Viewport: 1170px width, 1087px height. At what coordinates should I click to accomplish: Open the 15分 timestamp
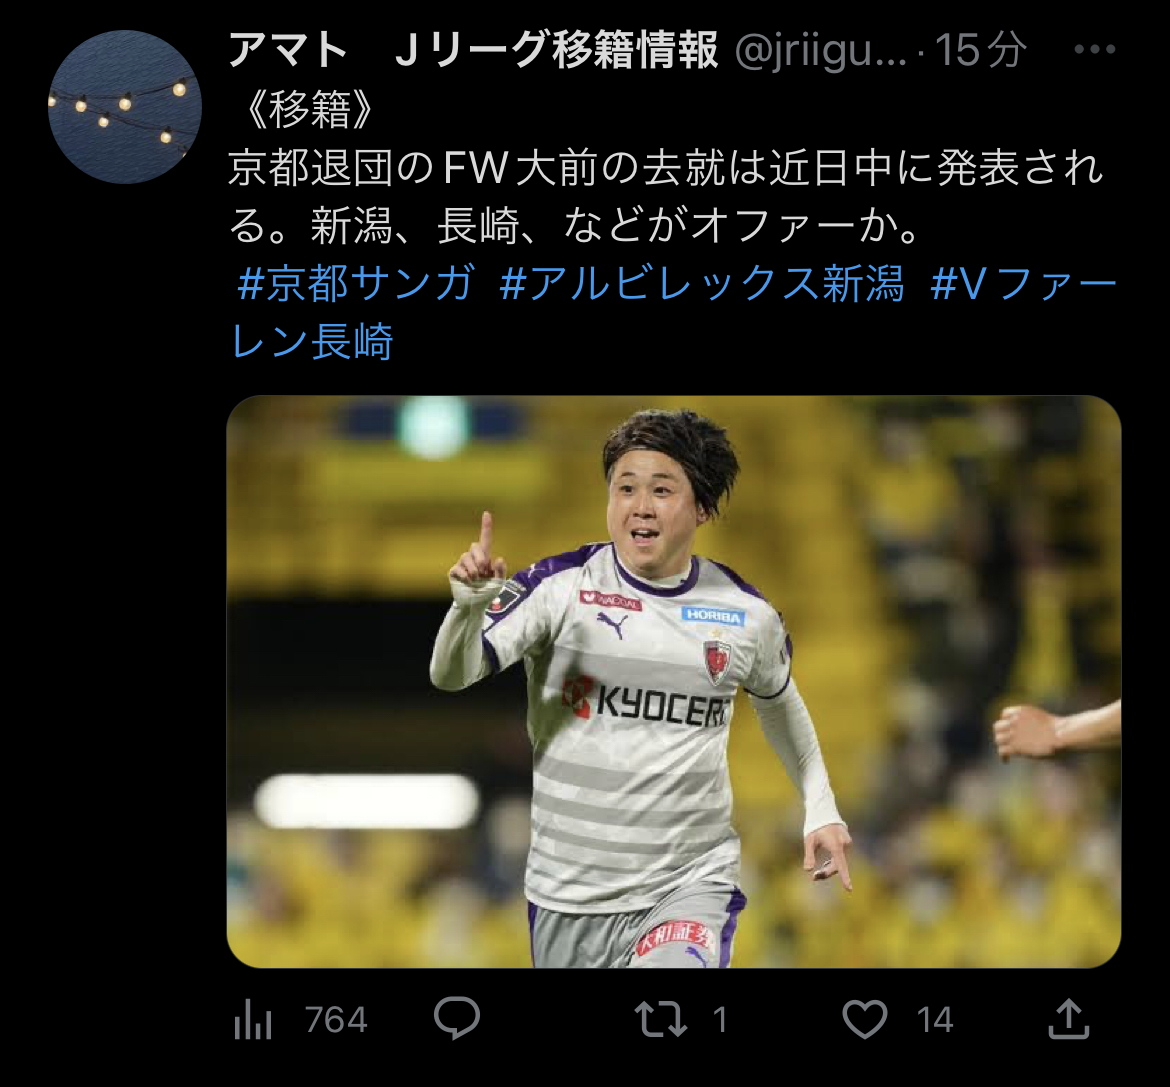pyautogui.click(x=980, y=50)
